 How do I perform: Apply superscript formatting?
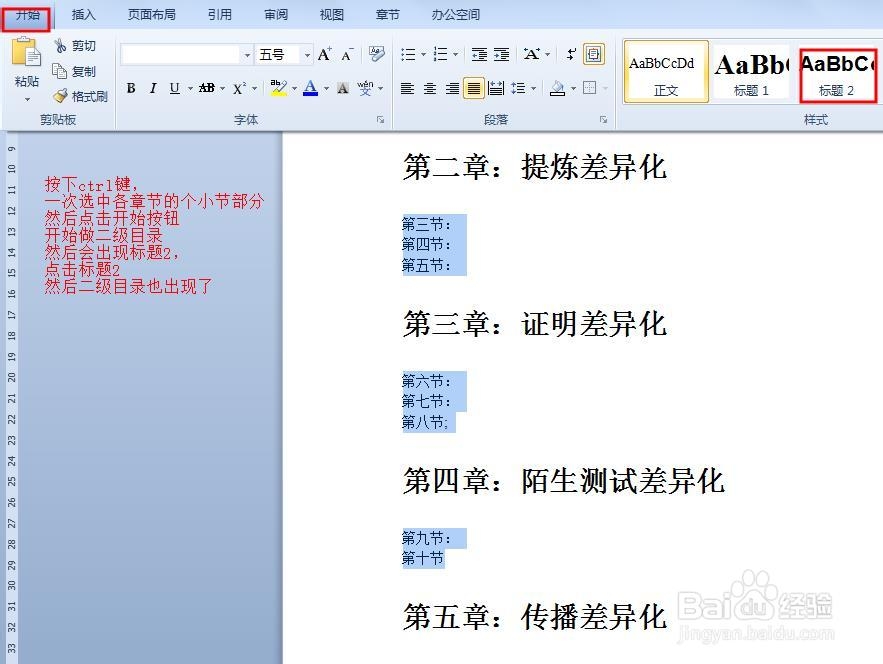pyautogui.click(x=237, y=88)
